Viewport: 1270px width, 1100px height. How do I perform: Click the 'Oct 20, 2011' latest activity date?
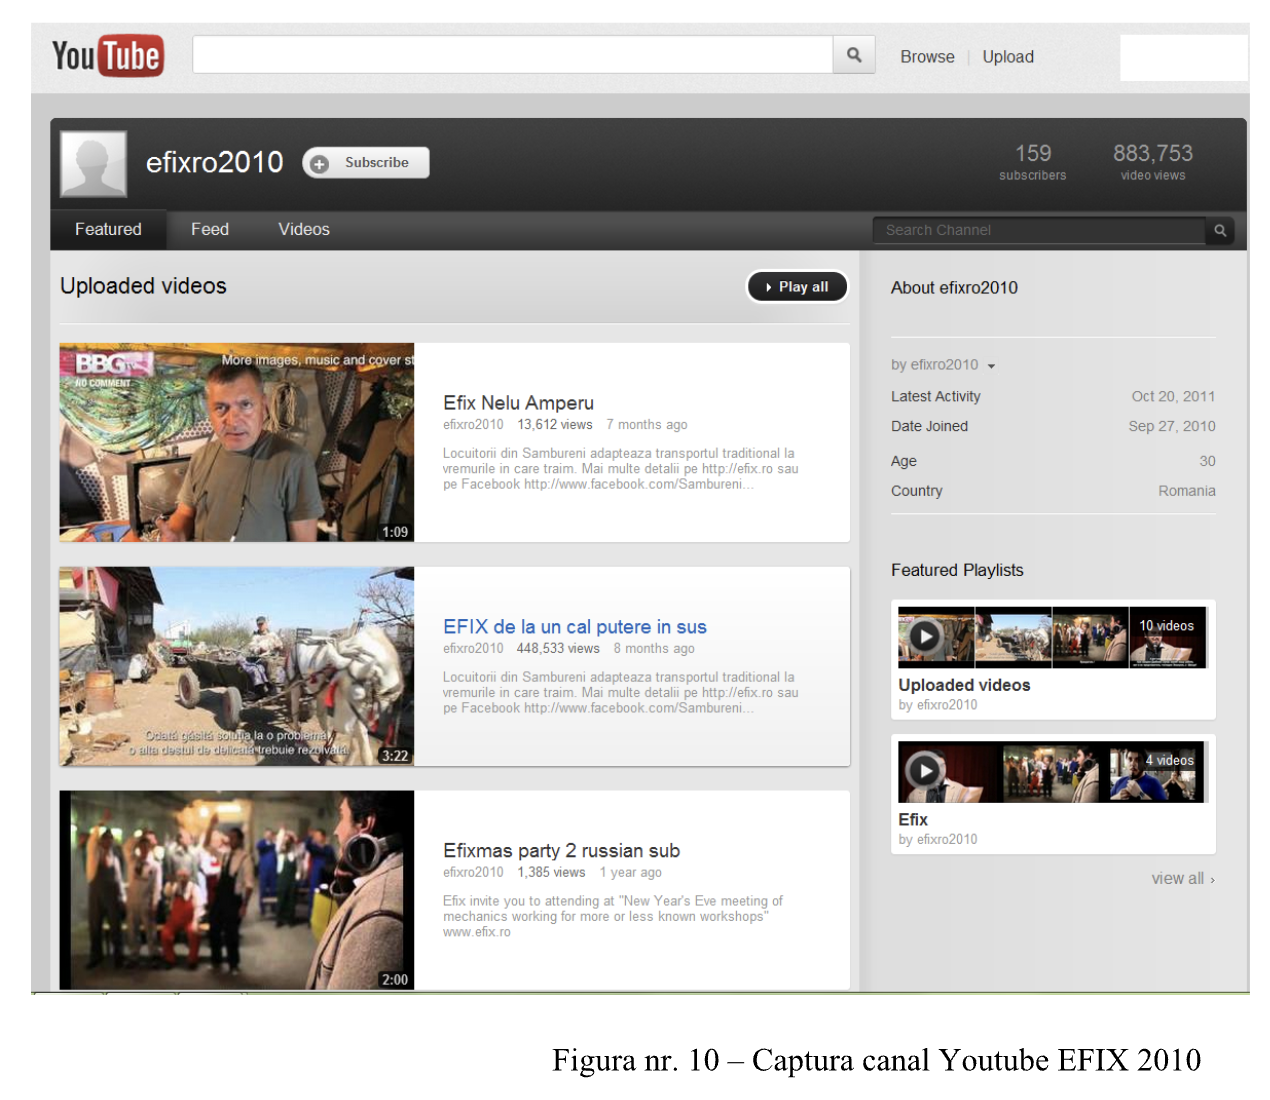click(x=1173, y=396)
